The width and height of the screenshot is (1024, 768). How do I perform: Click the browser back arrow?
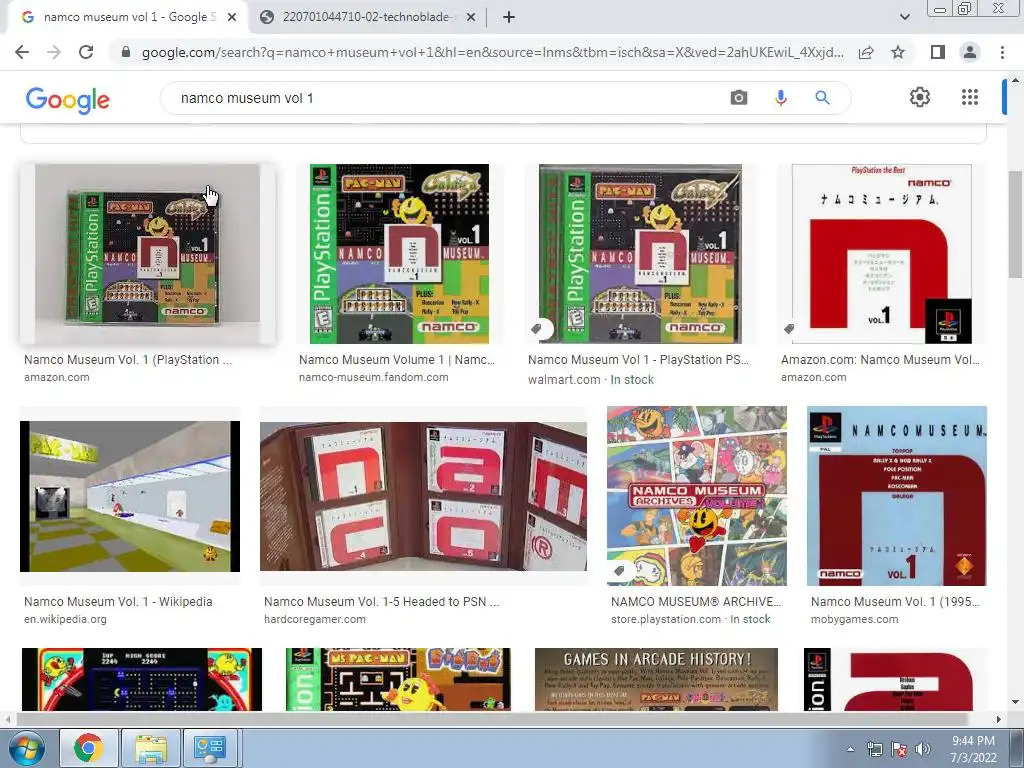tap(22, 52)
